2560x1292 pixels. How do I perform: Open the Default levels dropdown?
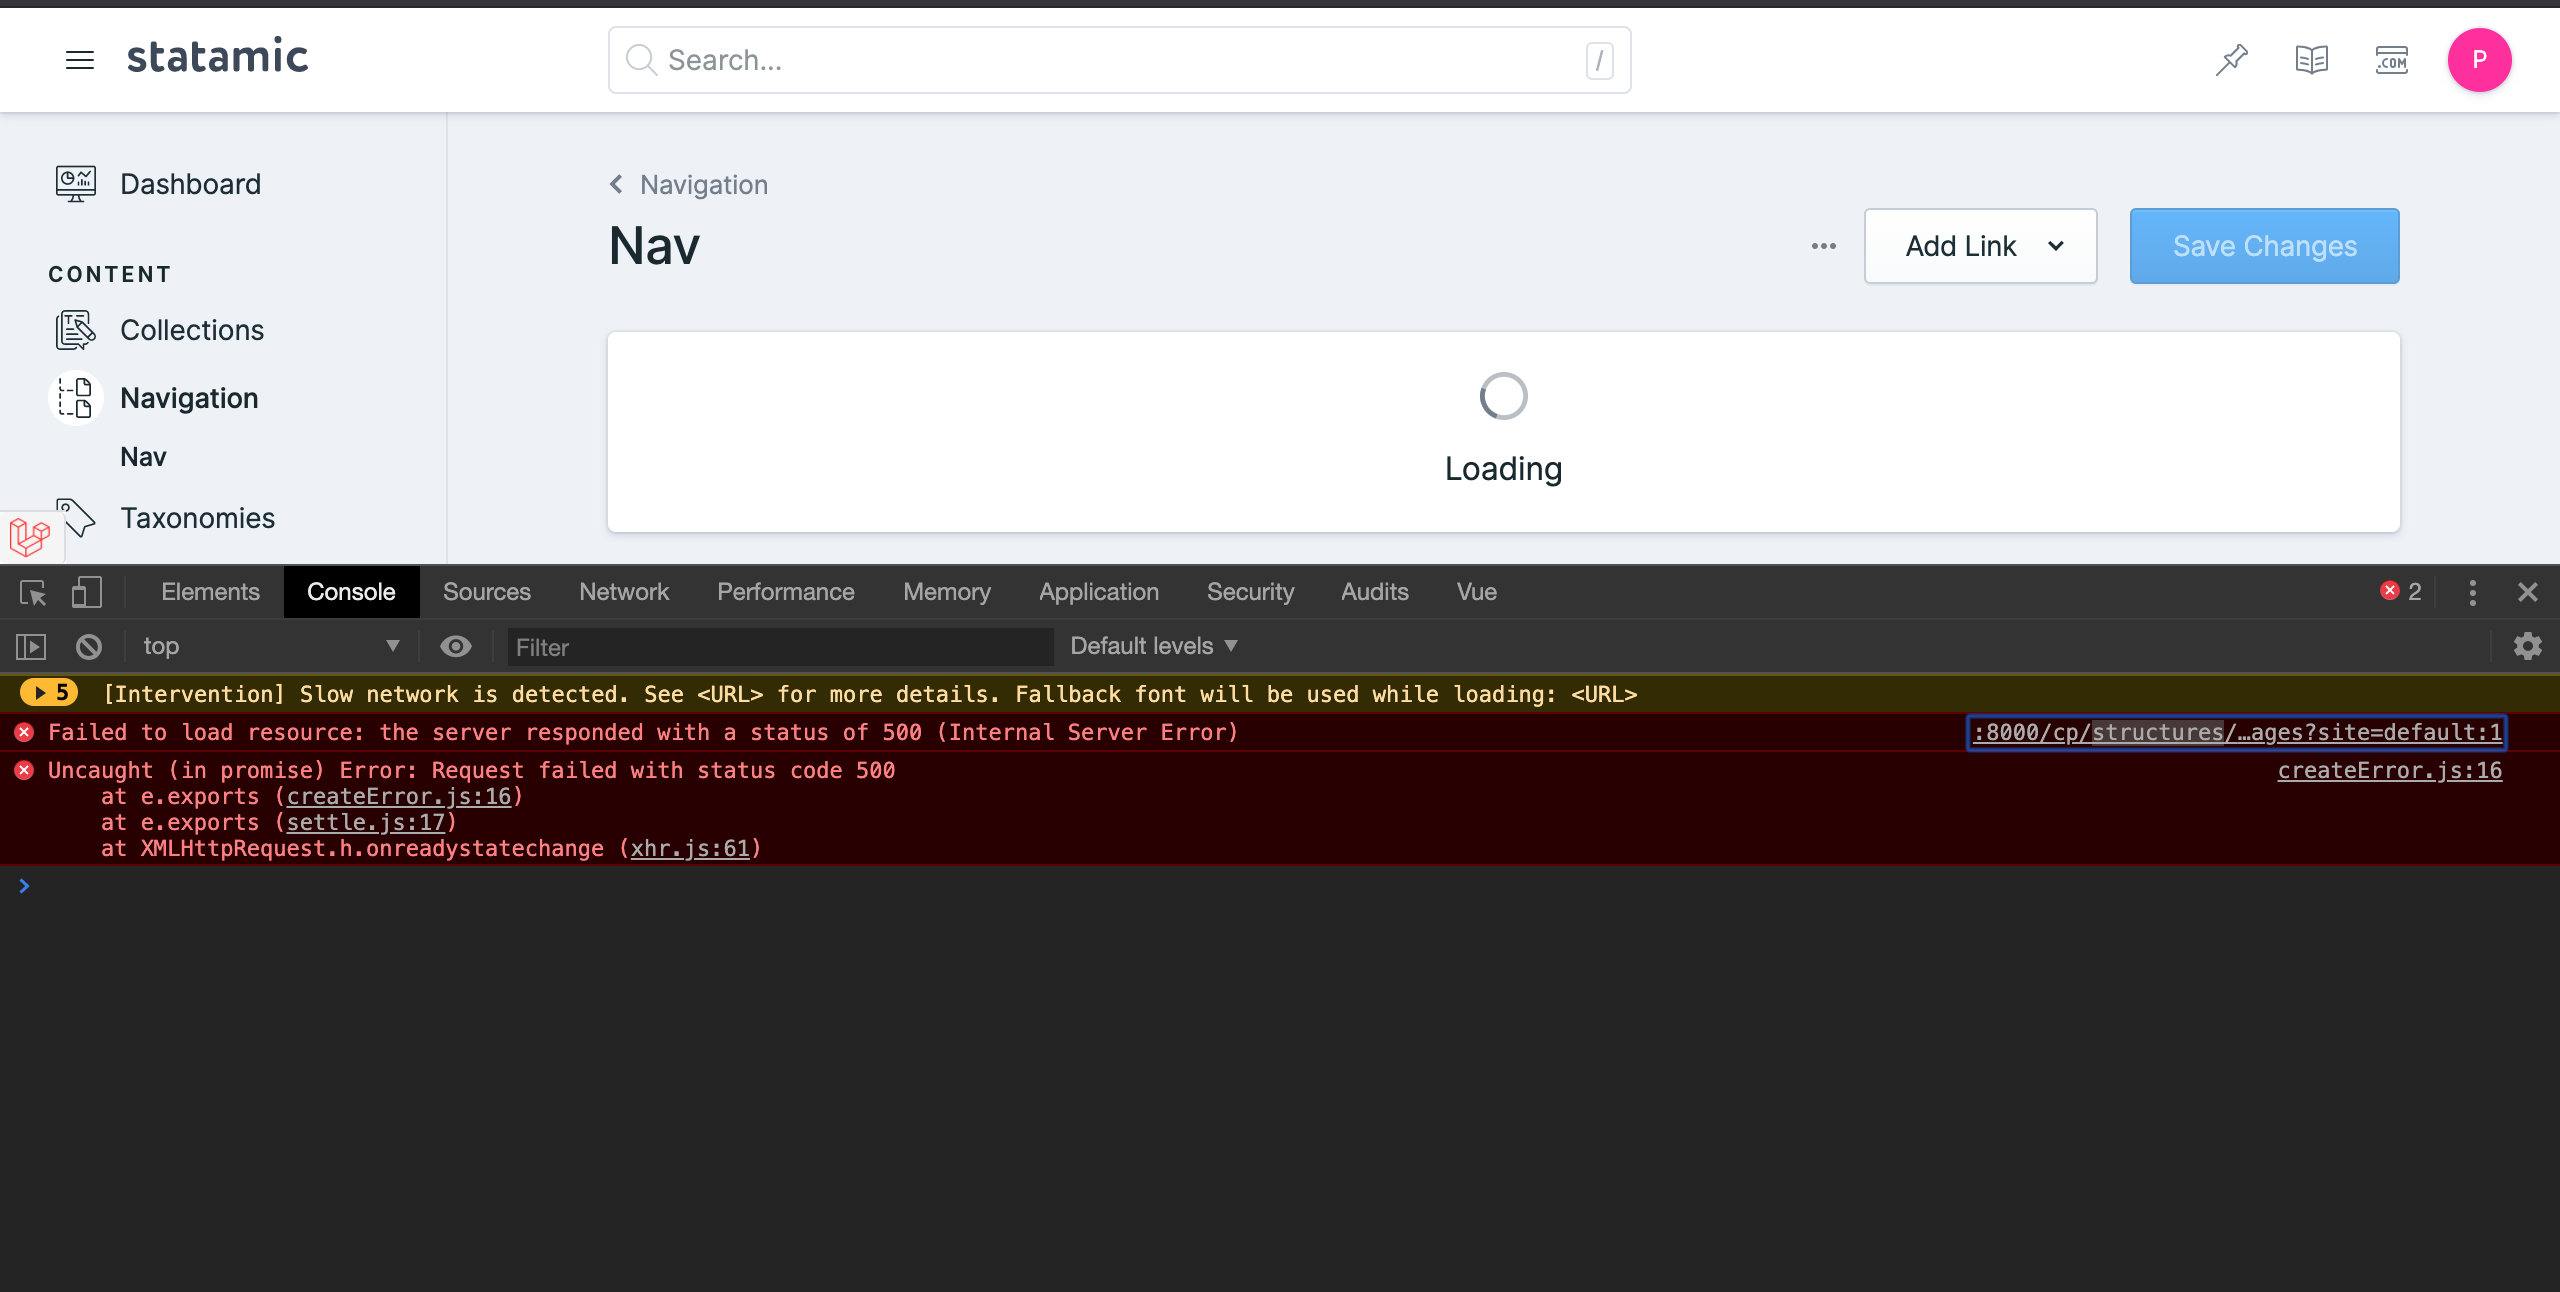pos(1152,646)
